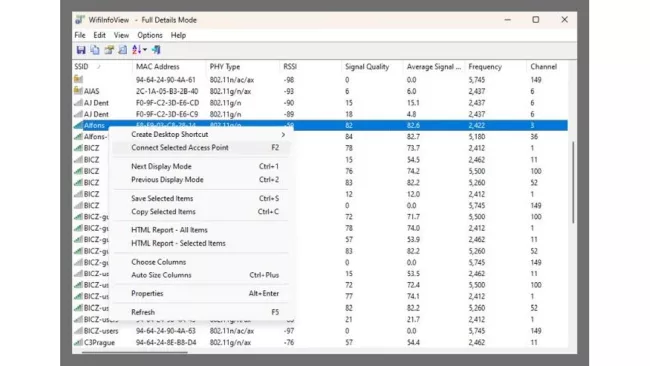Select HTML Report - All Items
The image size is (650, 366).
[x=200, y=230]
